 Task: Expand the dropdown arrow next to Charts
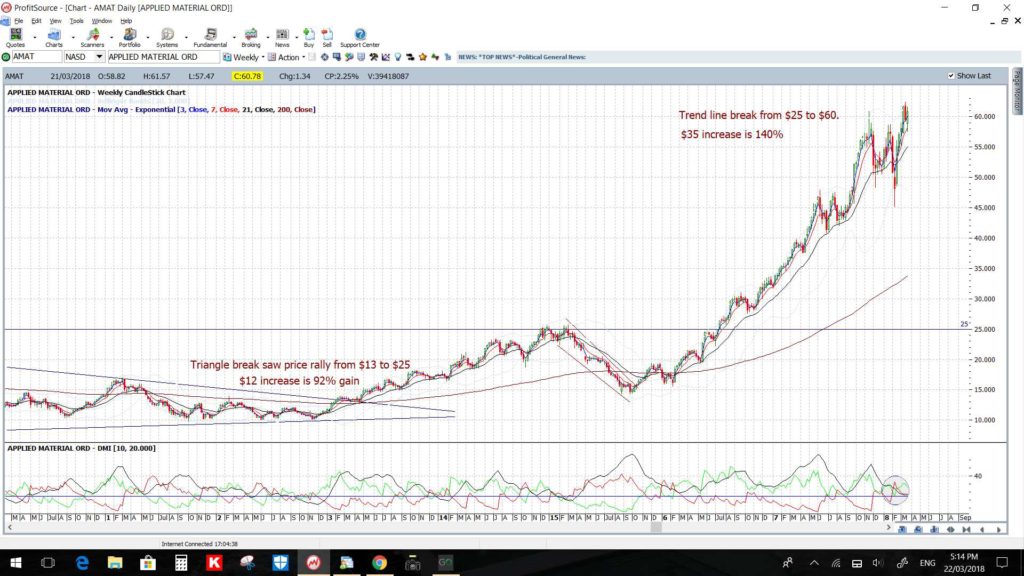[72, 37]
